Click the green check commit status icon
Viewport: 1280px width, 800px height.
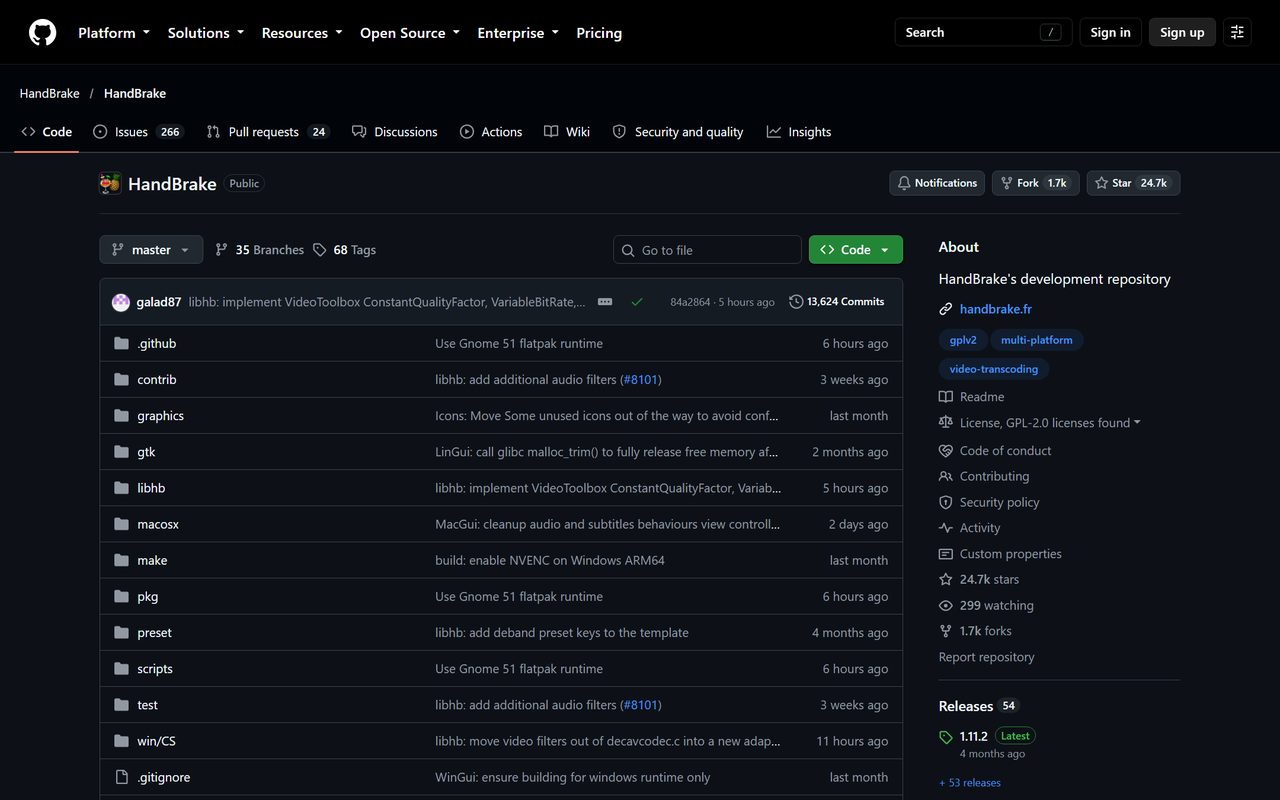(637, 302)
